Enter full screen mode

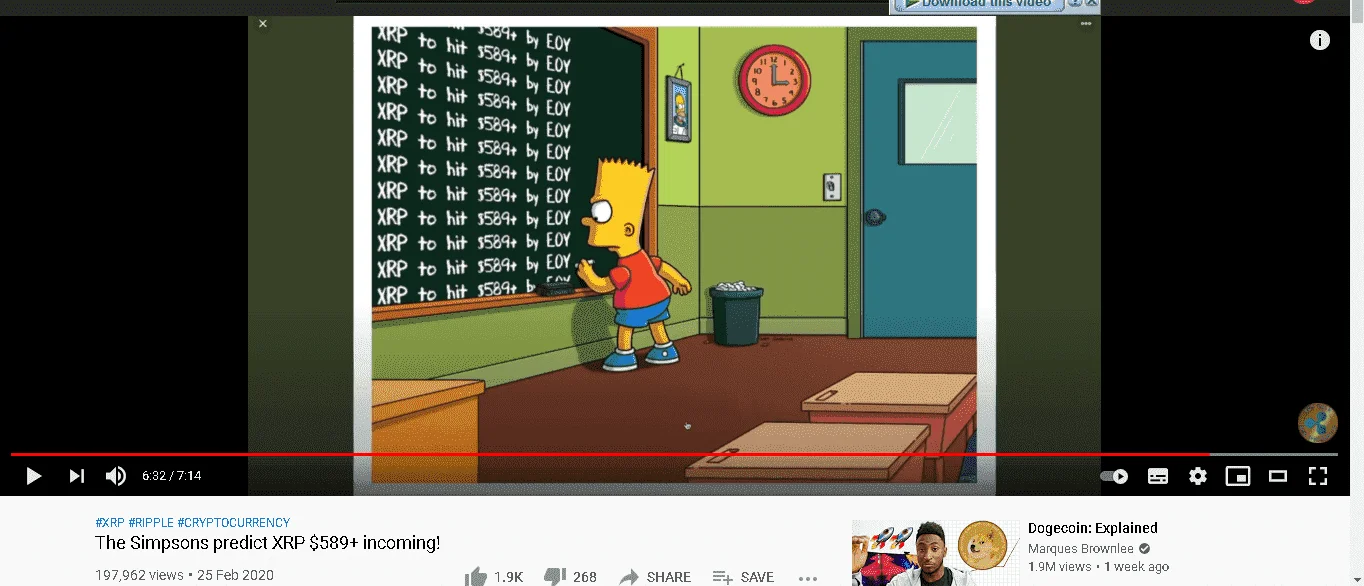pyautogui.click(x=1318, y=476)
